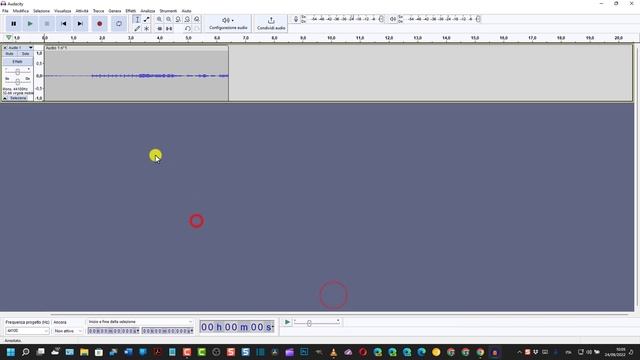Select the Envelope tool
Viewport: 640px width, 360px height.
coord(147,19)
